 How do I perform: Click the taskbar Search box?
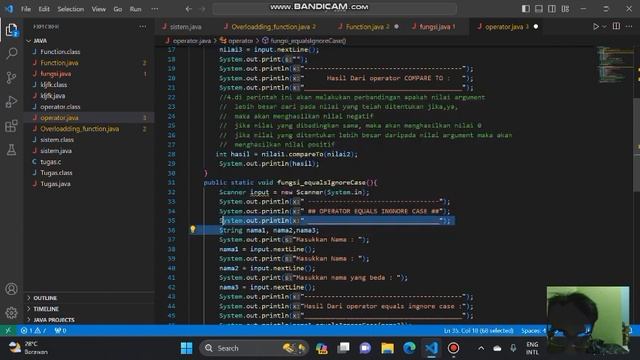(x=253, y=348)
